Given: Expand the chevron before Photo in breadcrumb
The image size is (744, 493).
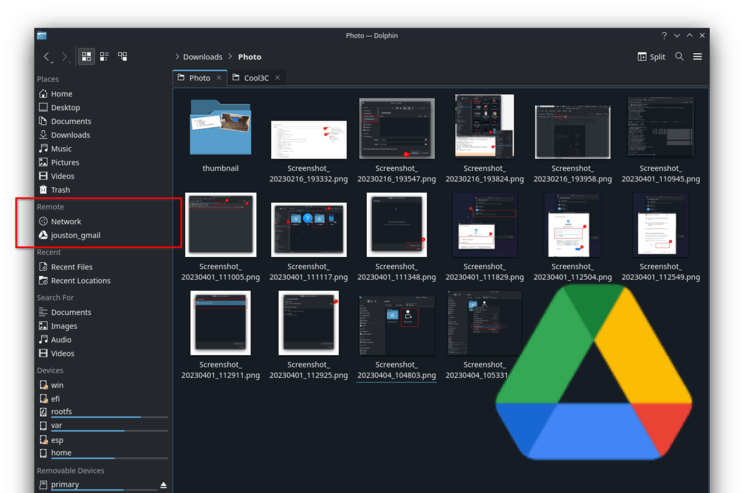Looking at the screenshot, I should pyautogui.click(x=230, y=57).
